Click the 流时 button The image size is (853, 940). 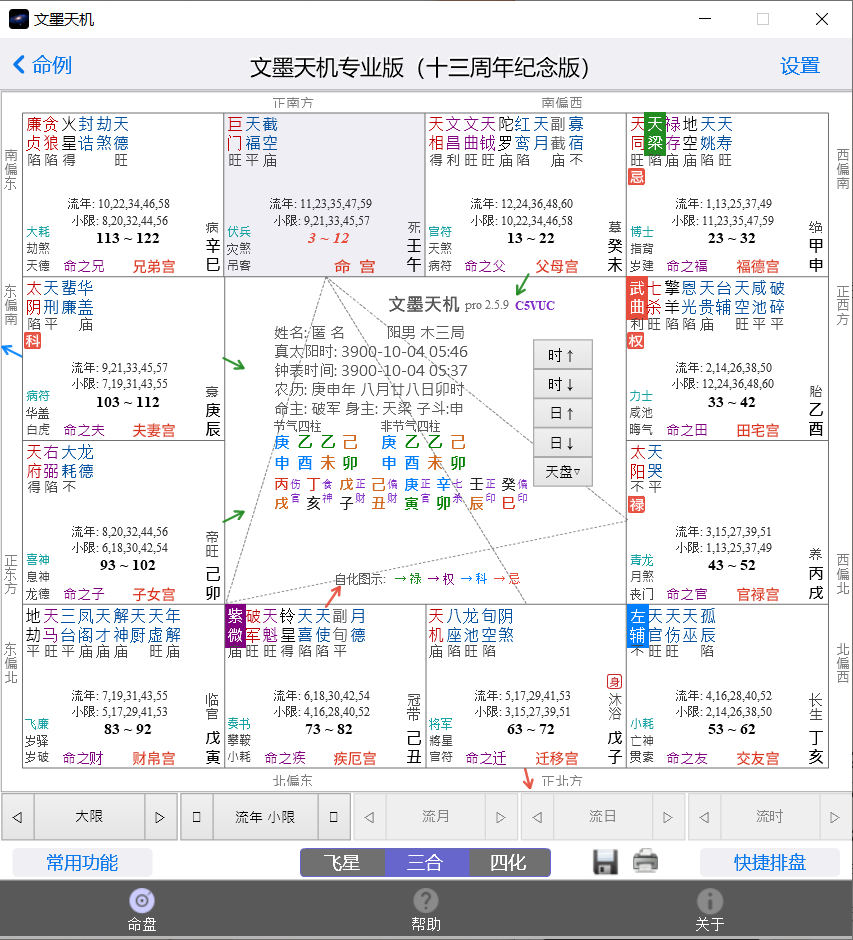coord(770,817)
